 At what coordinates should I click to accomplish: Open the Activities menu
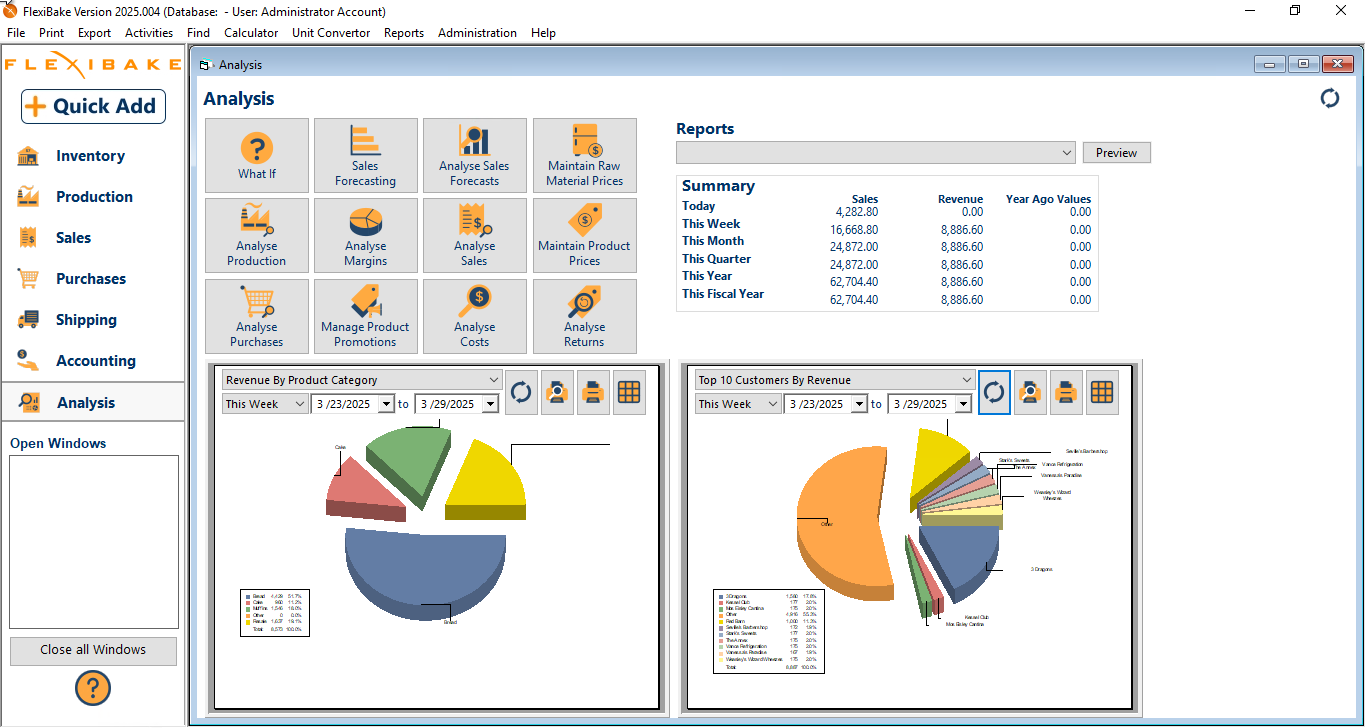point(149,33)
